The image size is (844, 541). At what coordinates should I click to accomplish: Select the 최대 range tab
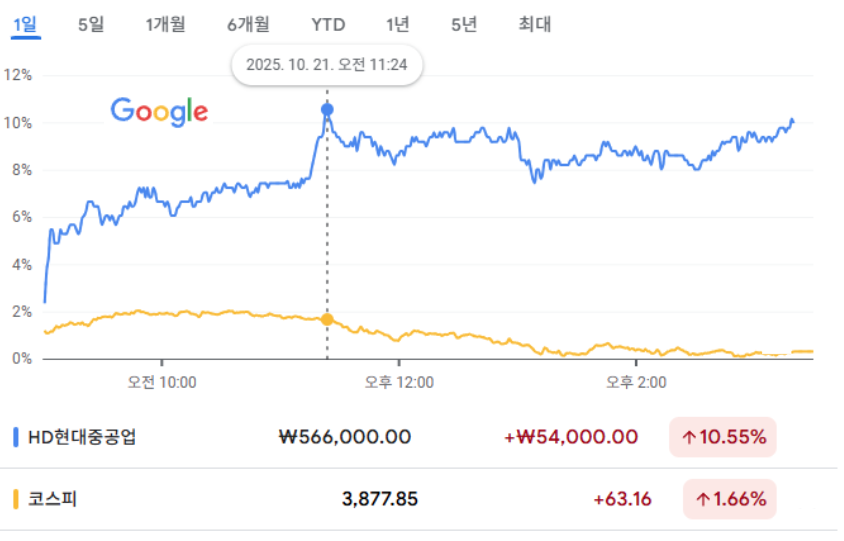click(535, 25)
